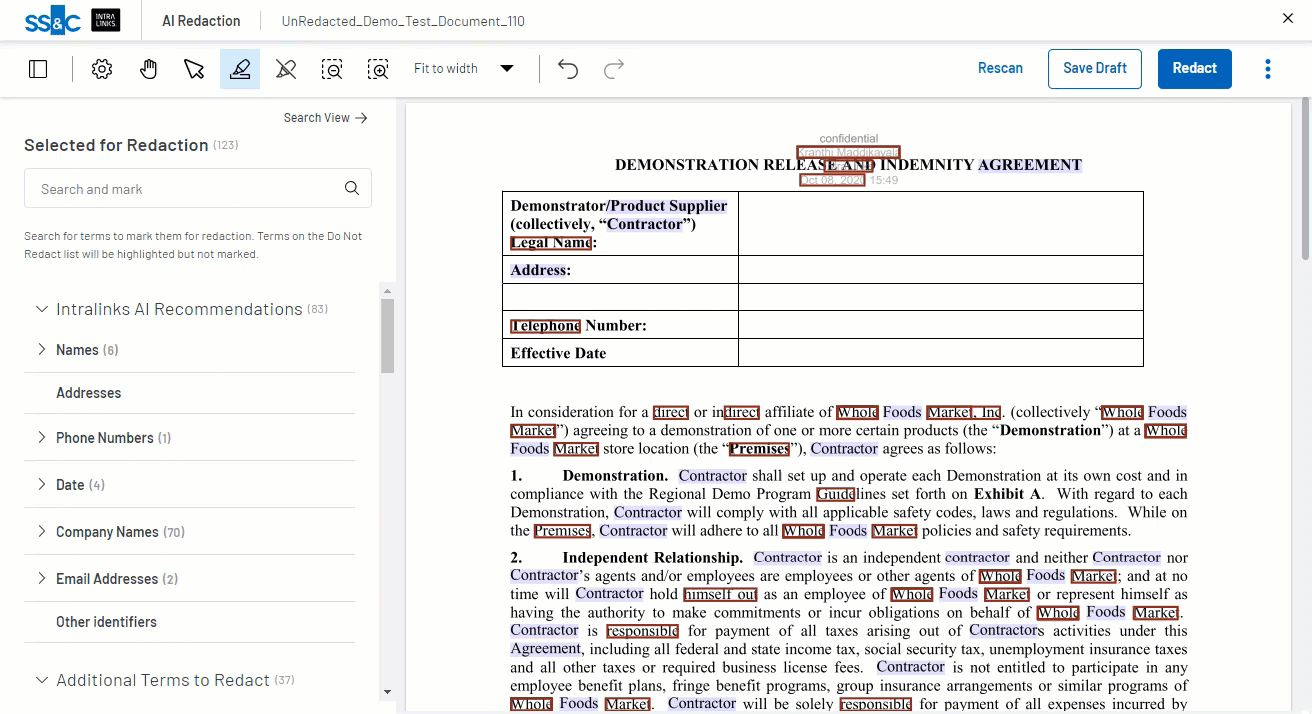Viewport: 1312px width, 714px height.
Task: Click 'Independent Relationship.' section heading
Action: click(x=653, y=558)
